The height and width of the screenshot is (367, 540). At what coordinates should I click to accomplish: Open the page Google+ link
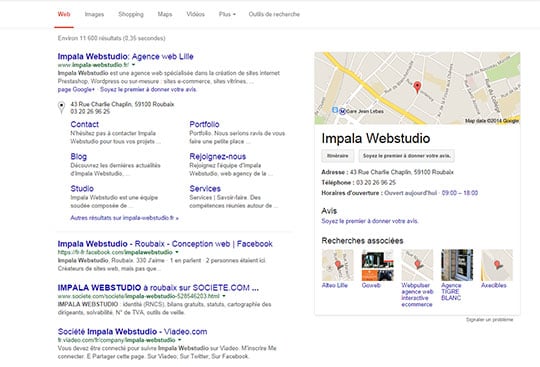point(76,90)
